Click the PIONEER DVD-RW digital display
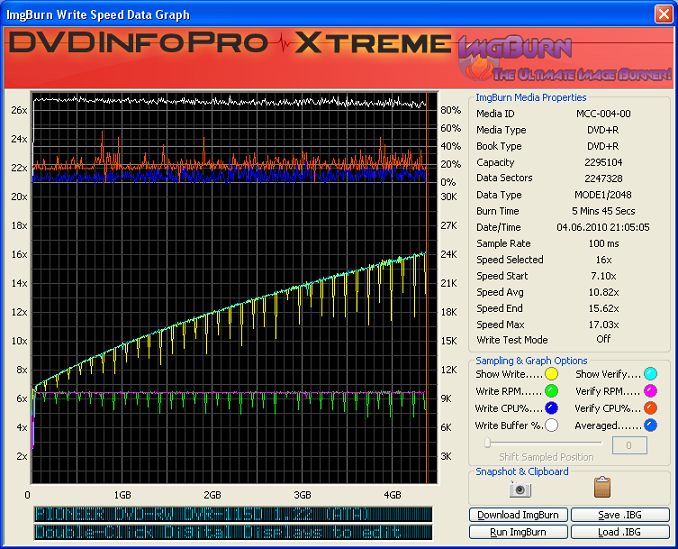 tap(233, 514)
